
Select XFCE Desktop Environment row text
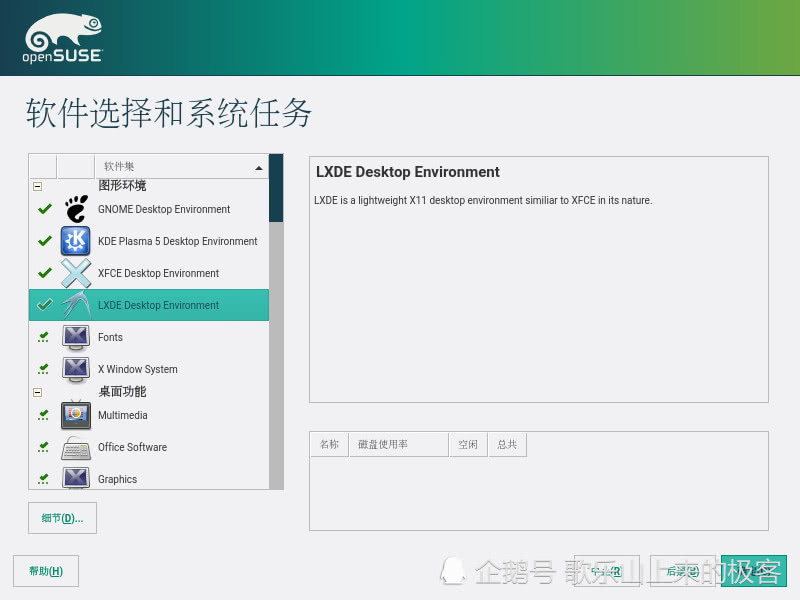158,273
